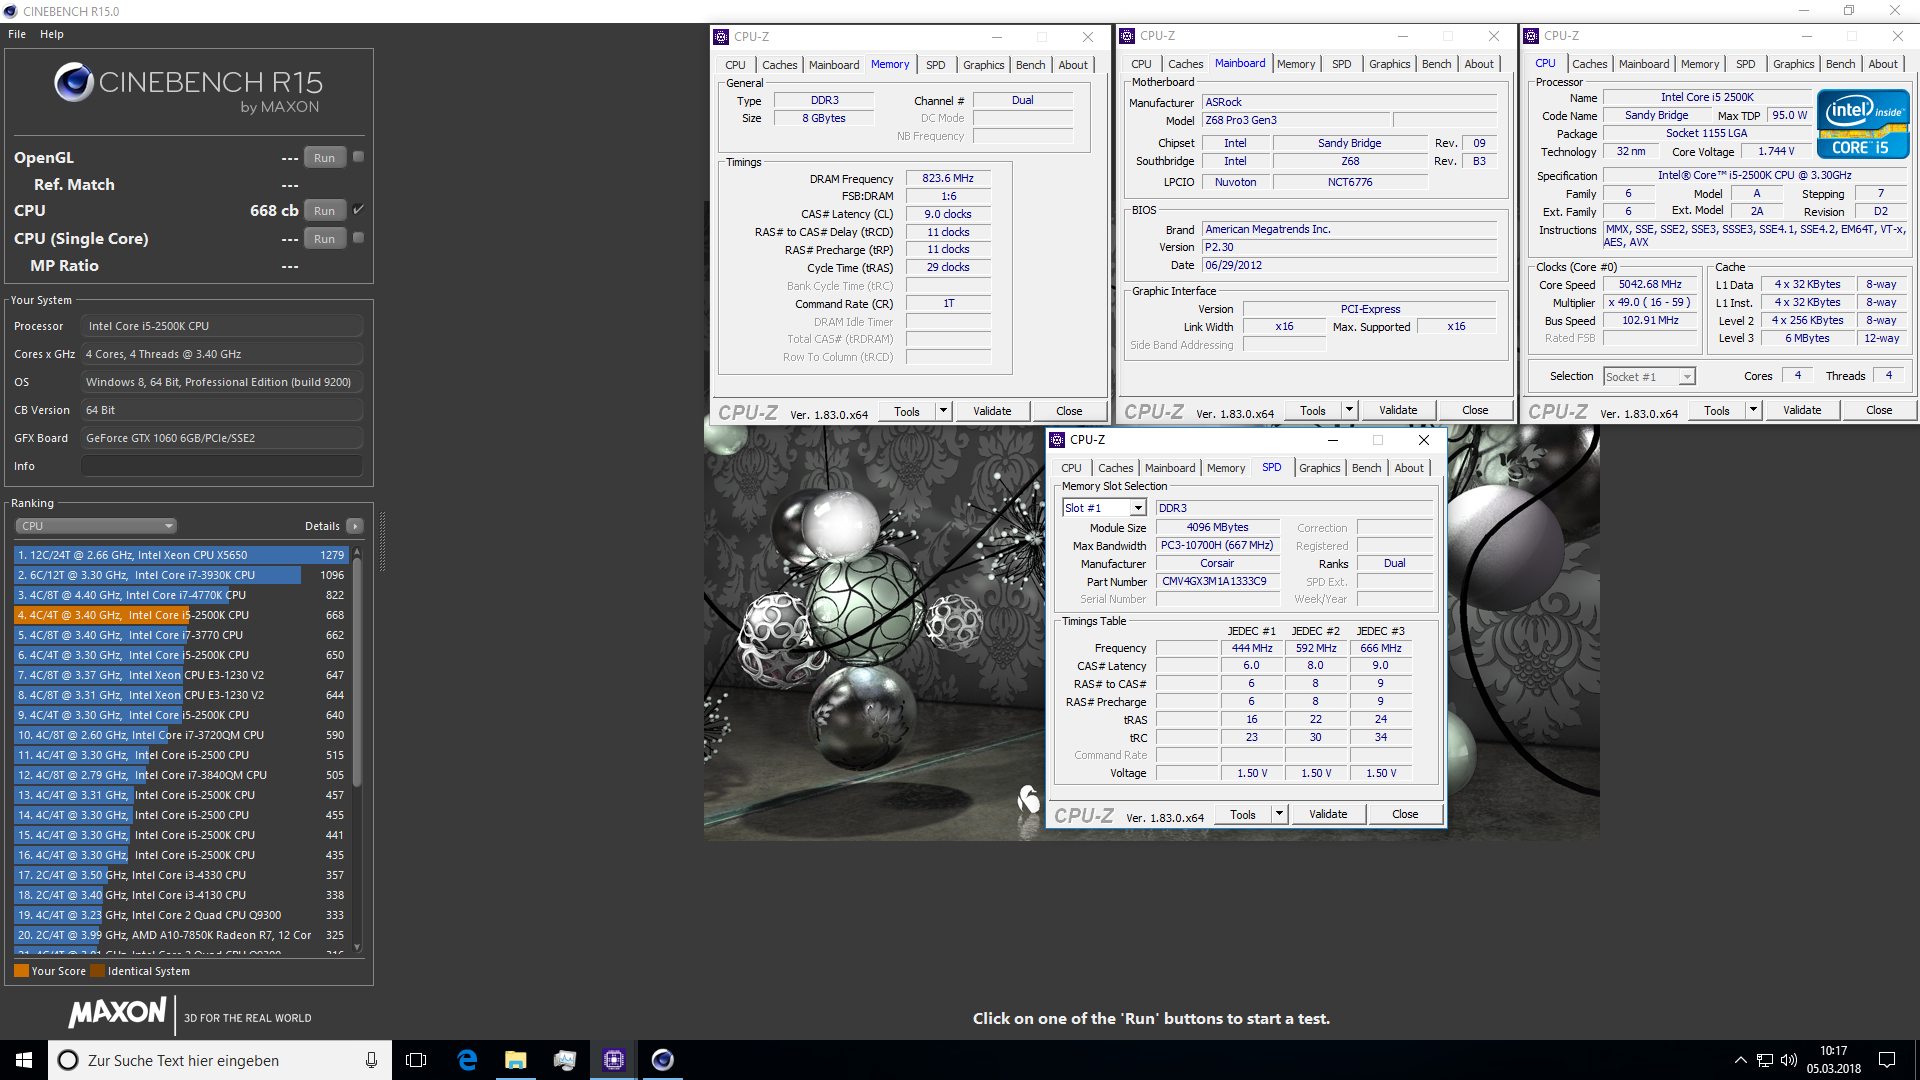Screen dimensions: 1920x1080
Task: Open Tools dropdown arrow in CPU window
Action: point(1752,410)
